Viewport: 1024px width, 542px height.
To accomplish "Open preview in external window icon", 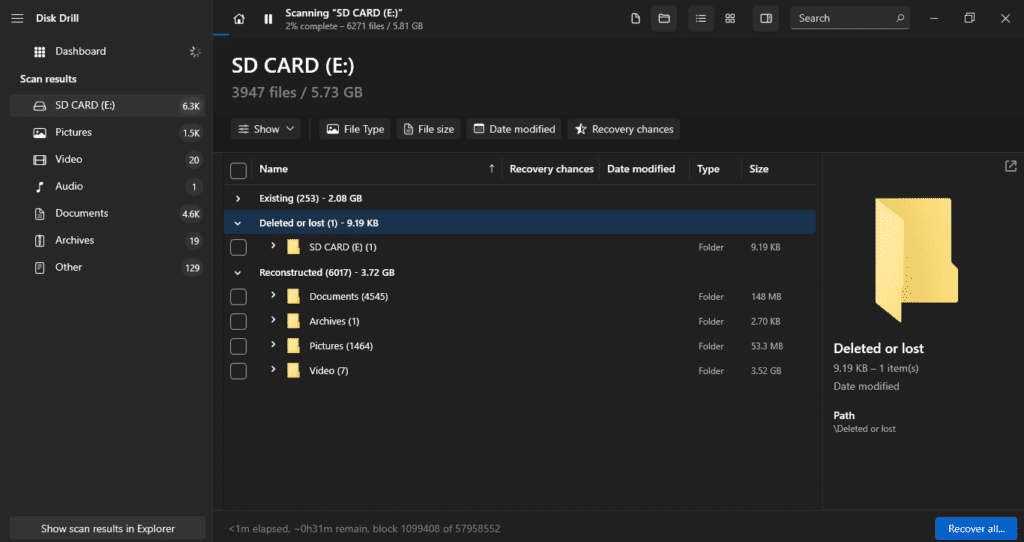I will 1011,166.
